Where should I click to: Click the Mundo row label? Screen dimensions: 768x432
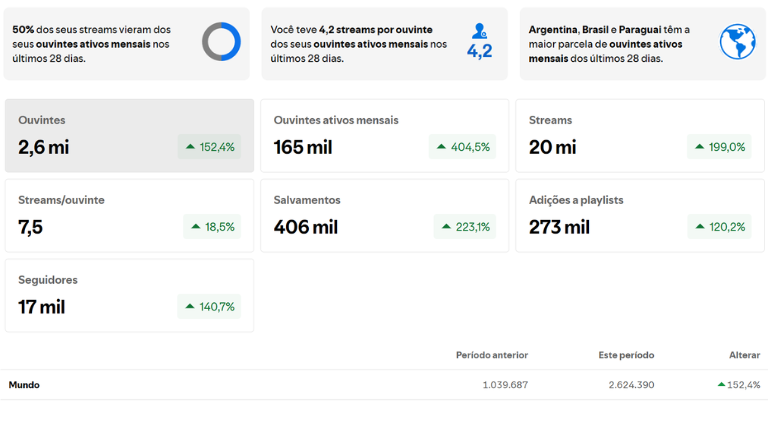(x=24, y=385)
